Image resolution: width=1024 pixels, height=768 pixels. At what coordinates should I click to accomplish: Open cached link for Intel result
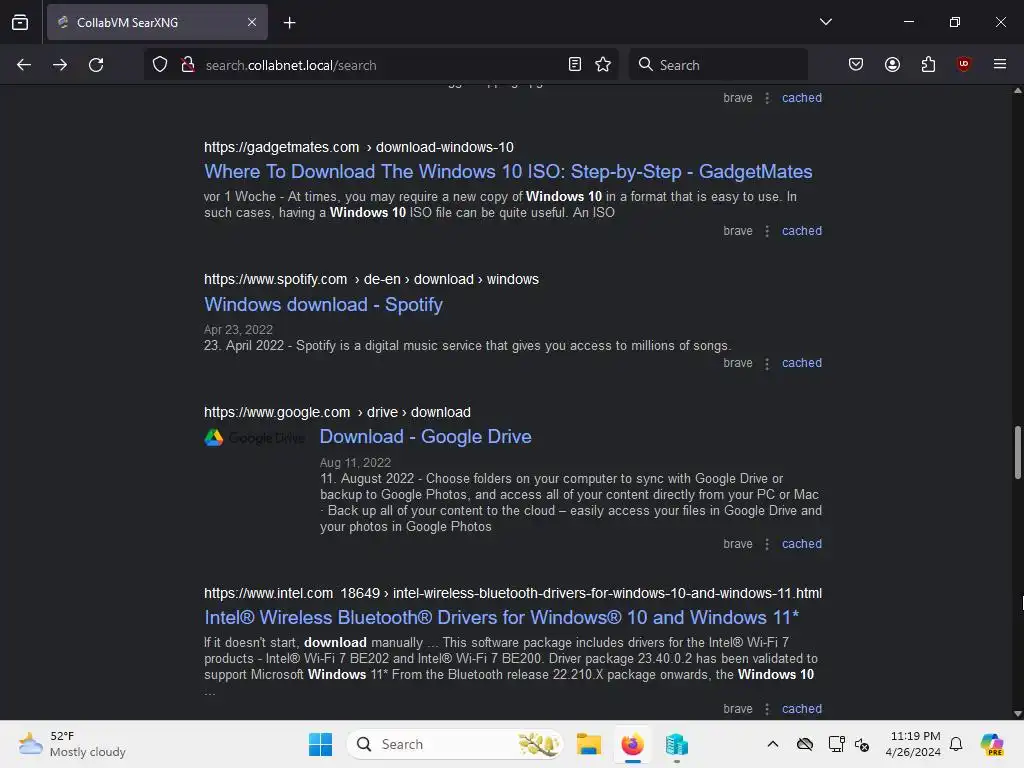[x=802, y=709]
